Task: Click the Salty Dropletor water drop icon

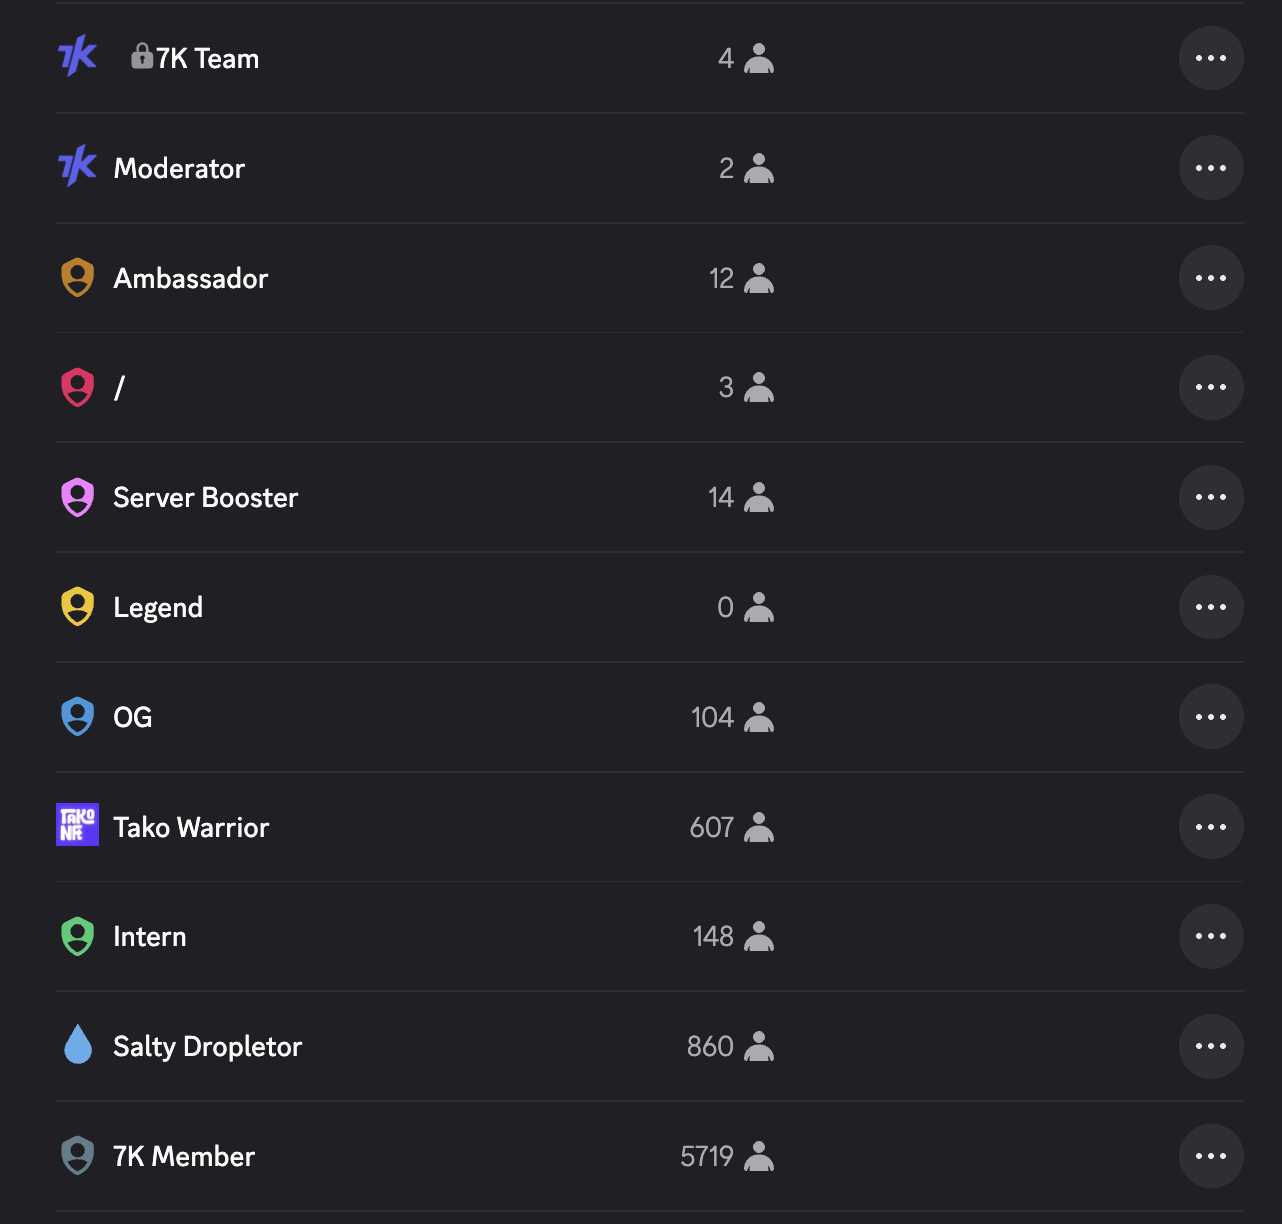Action: tap(77, 1046)
